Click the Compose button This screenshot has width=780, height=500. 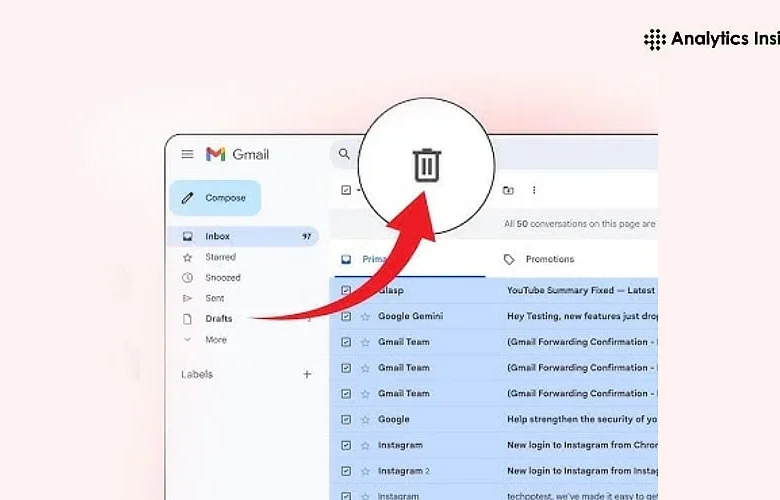tap(215, 198)
